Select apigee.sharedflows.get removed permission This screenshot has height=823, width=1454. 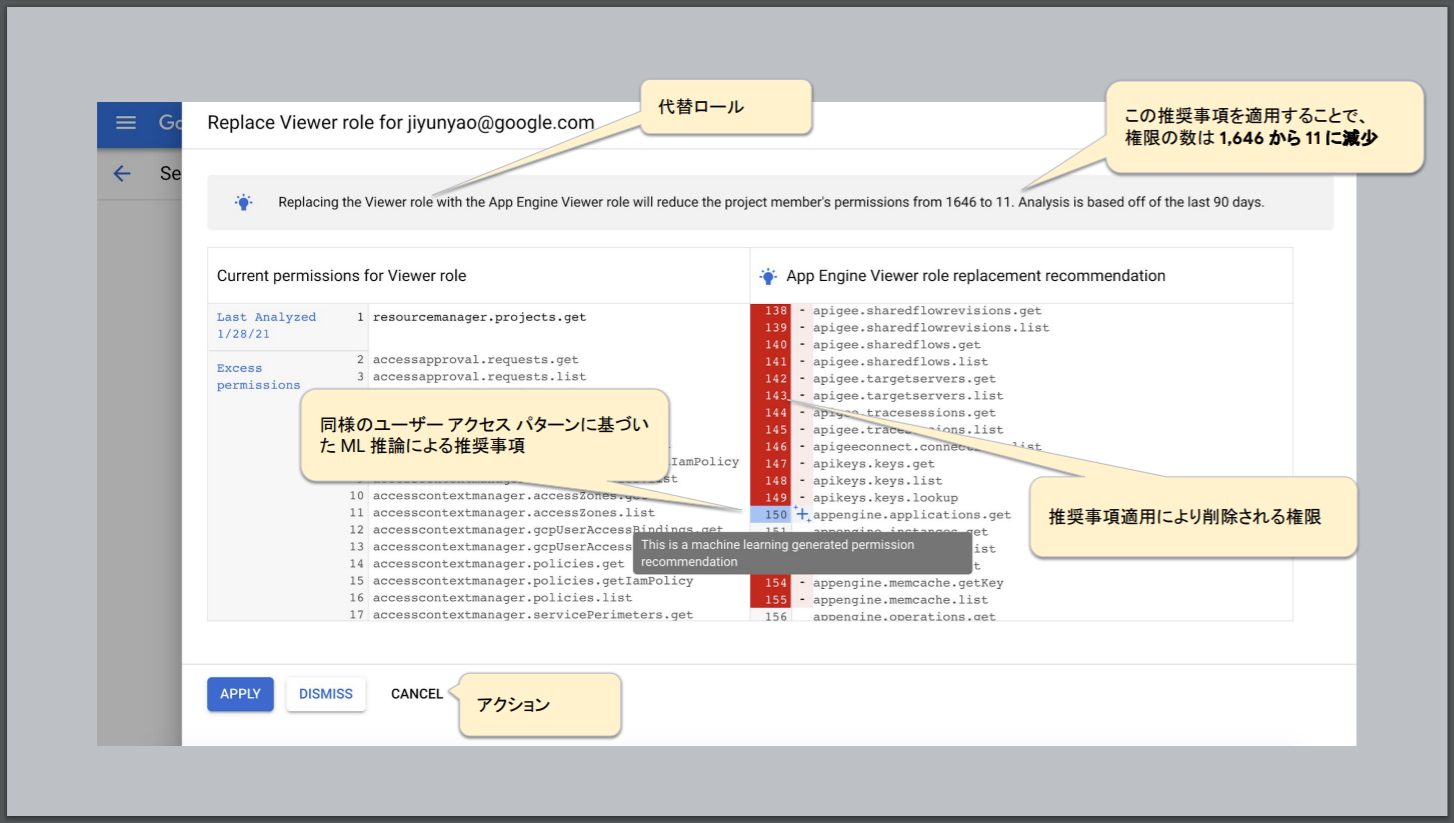(x=896, y=345)
